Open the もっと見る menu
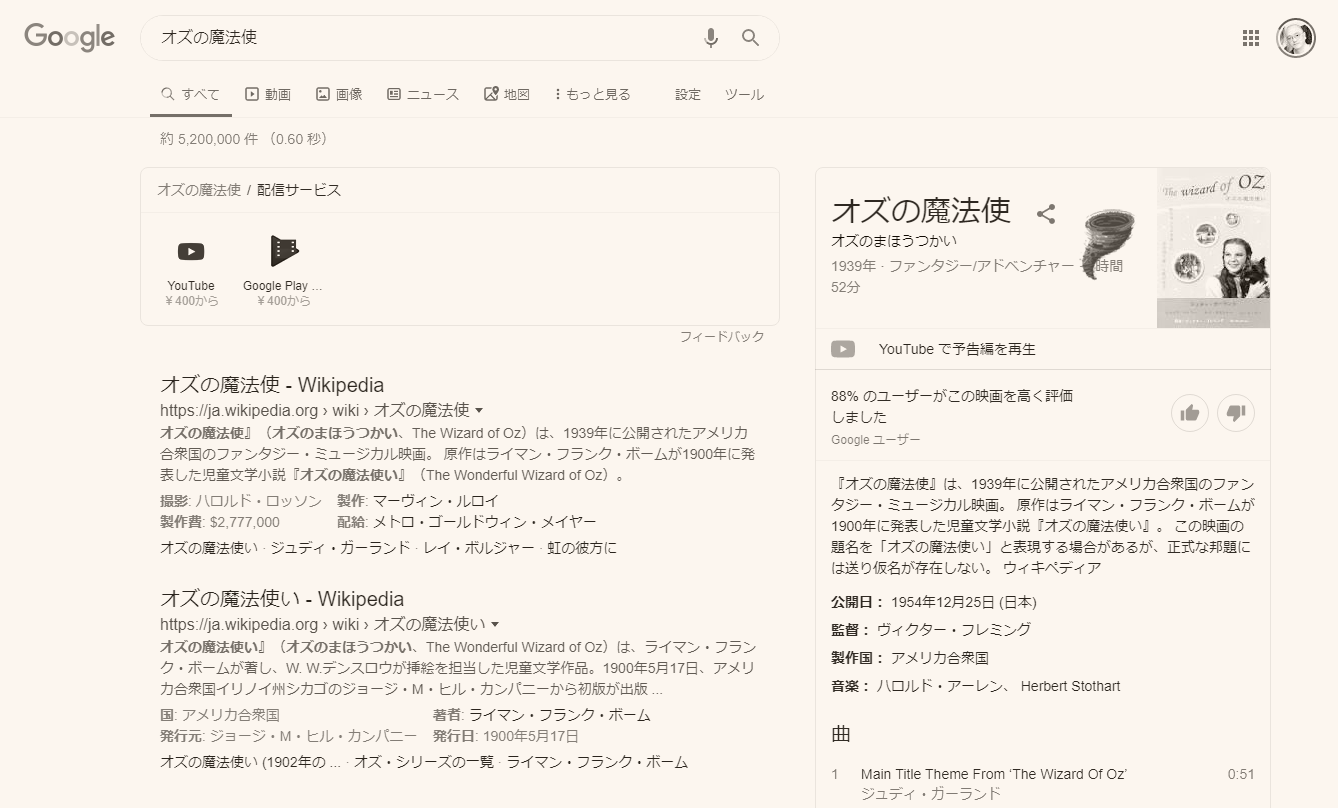 [x=593, y=94]
